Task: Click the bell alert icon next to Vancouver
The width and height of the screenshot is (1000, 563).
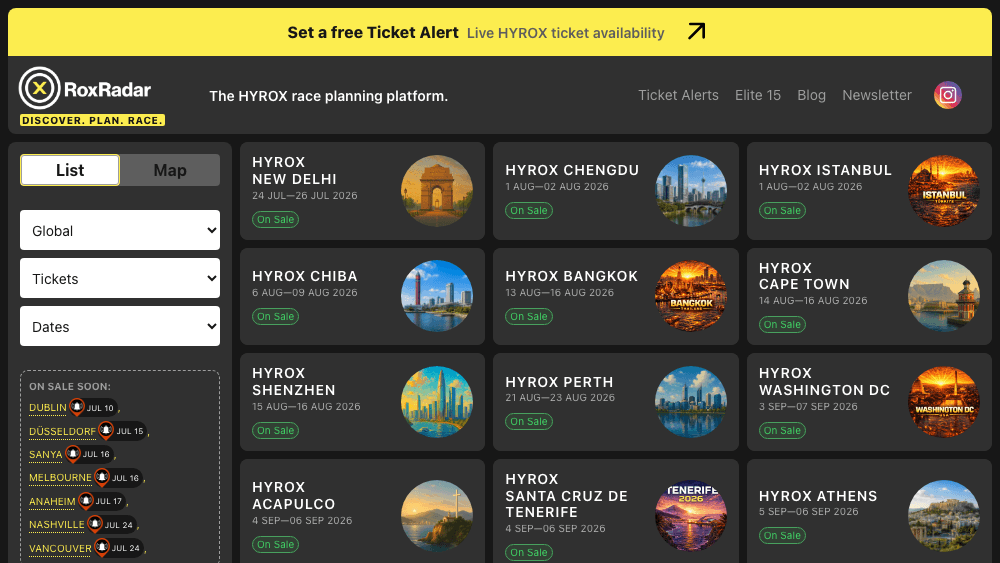Action: point(102,547)
